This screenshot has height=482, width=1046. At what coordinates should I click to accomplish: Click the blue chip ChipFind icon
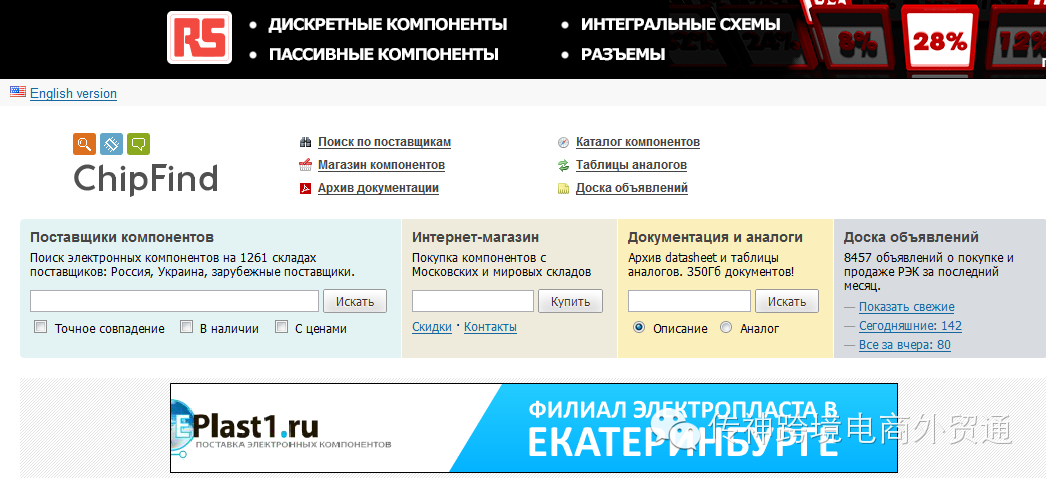pyautogui.click(x=111, y=144)
